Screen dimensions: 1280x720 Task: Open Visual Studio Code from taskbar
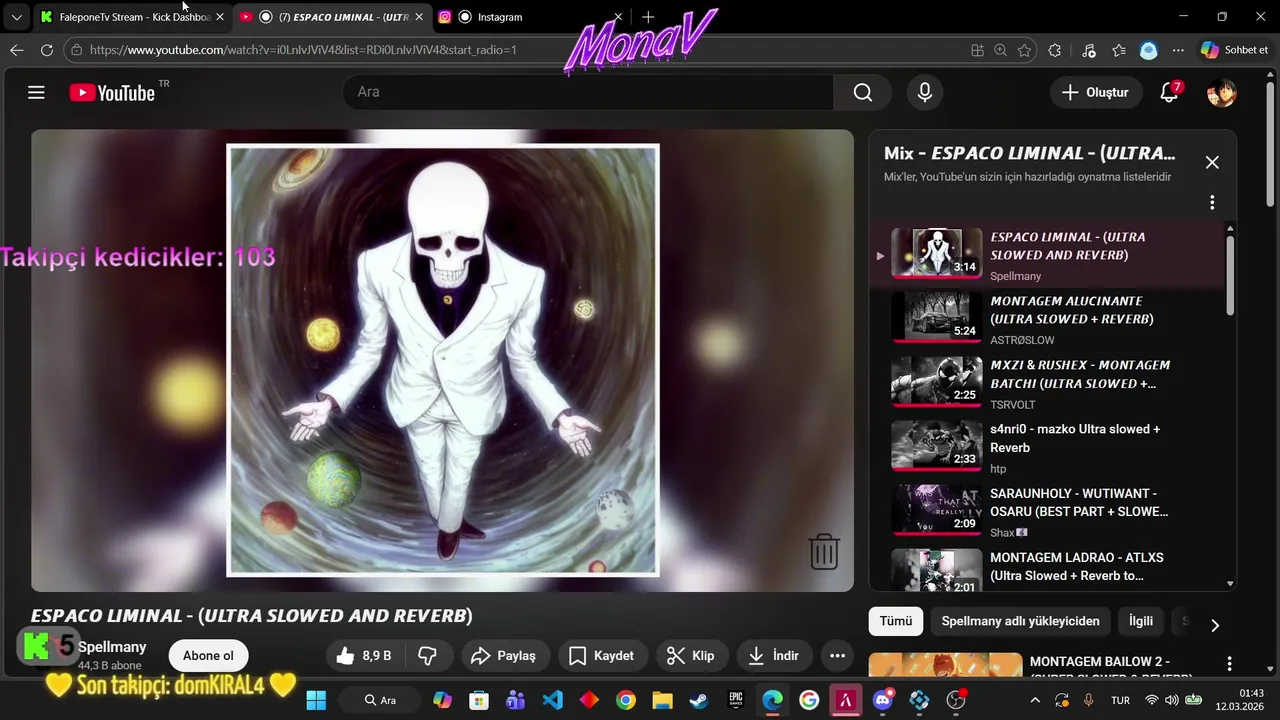click(x=552, y=700)
